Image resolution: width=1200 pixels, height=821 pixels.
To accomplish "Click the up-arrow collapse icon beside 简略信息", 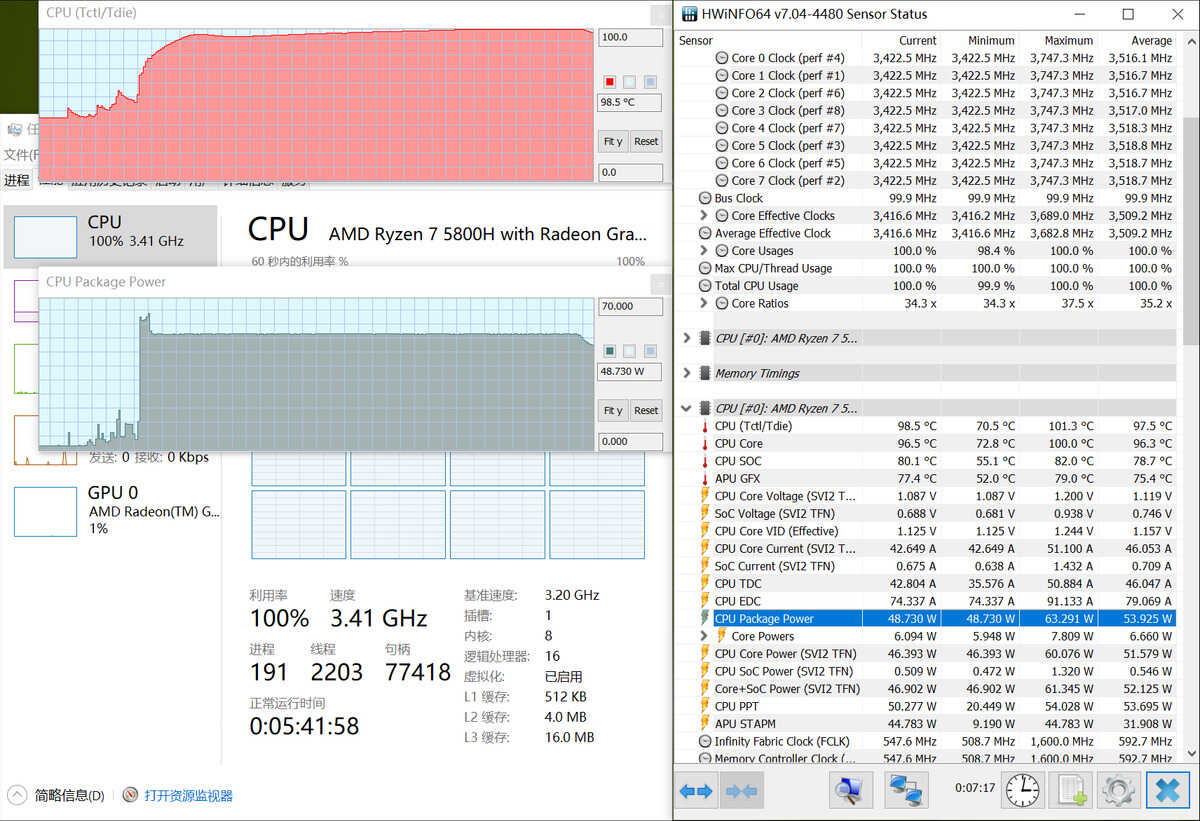I will 17,796.
